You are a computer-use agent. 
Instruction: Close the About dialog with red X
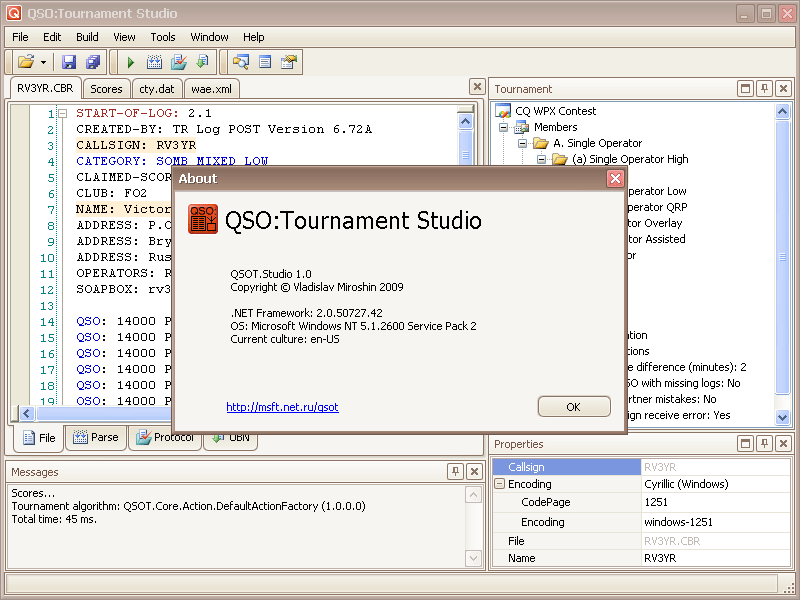coord(615,178)
